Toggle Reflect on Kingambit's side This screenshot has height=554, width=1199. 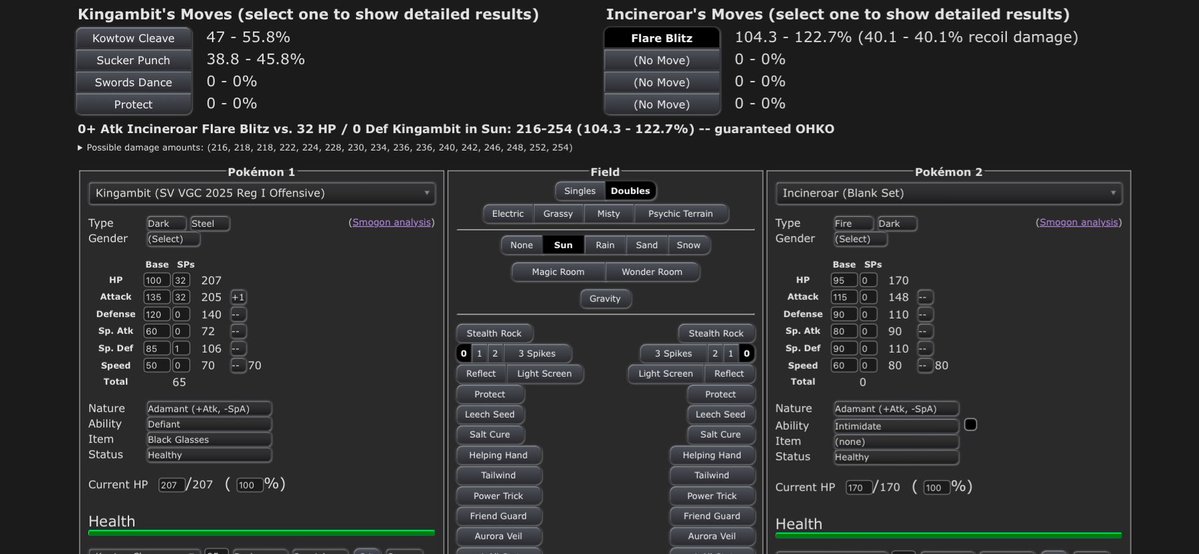point(482,374)
